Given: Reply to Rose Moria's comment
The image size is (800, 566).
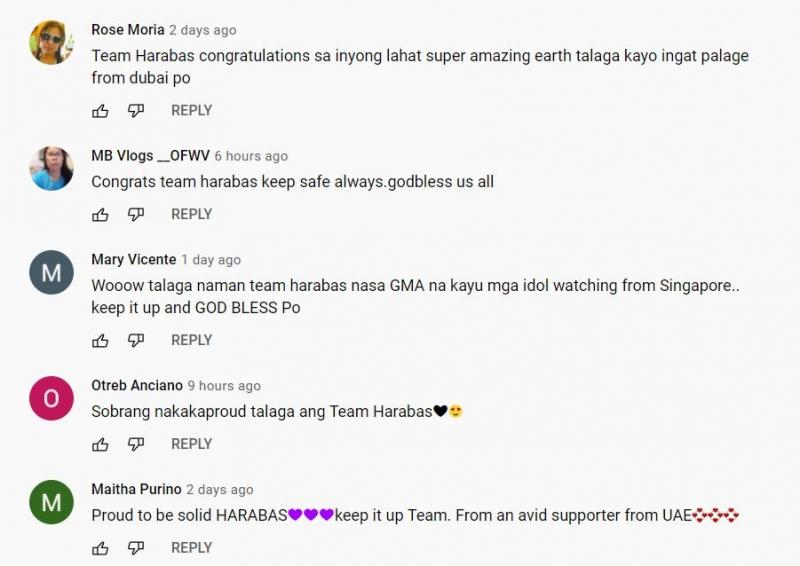Looking at the screenshot, I should coord(191,111).
